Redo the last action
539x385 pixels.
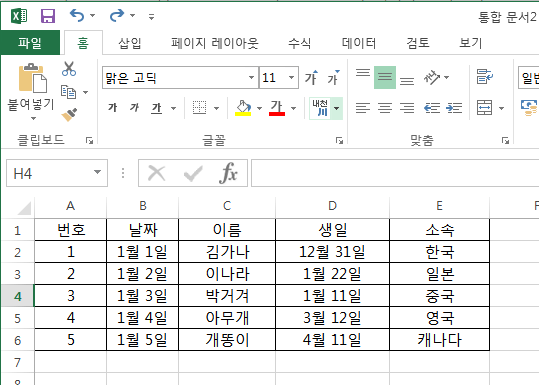click(x=117, y=15)
